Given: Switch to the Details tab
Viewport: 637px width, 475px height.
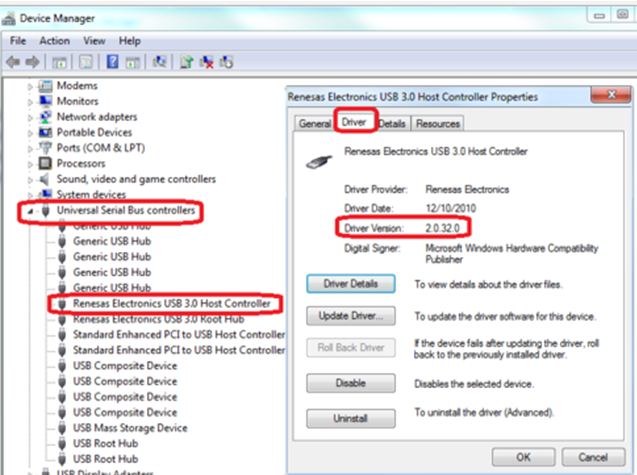Looking at the screenshot, I should 392,124.
